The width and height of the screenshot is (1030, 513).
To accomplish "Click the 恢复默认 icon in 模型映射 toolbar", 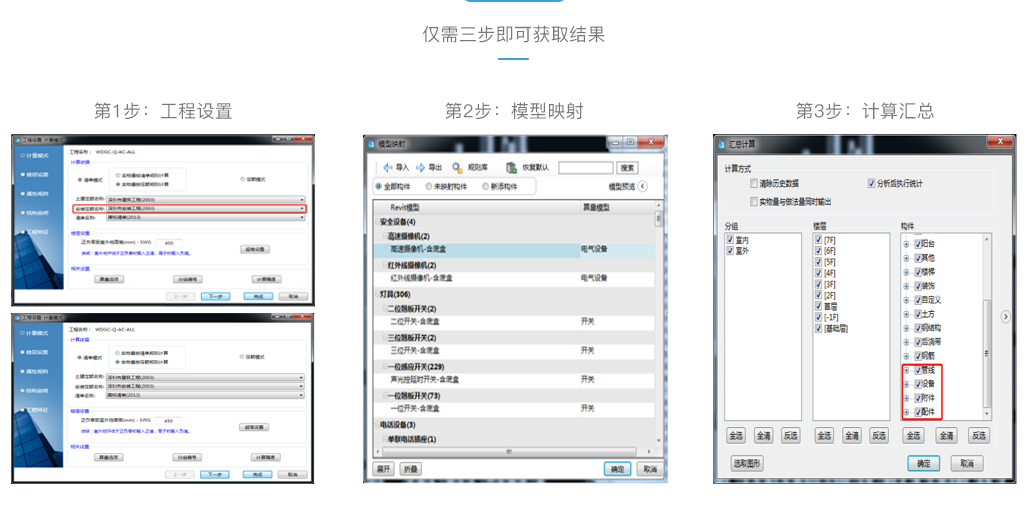I will [x=510, y=167].
